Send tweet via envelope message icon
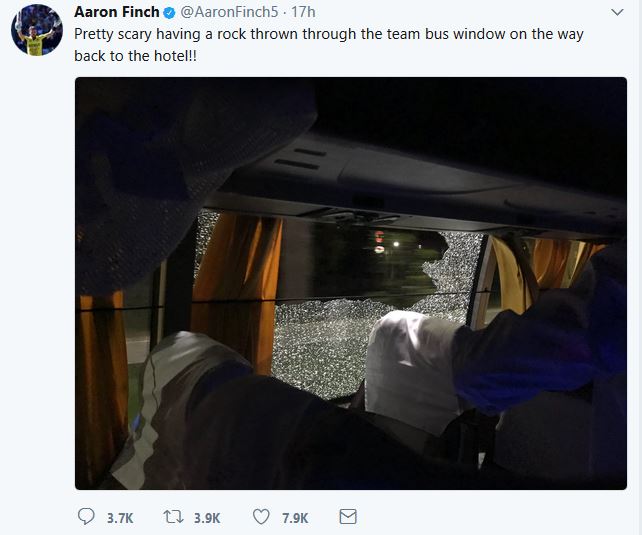This screenshot has width=642, height=535. [348, 517]
